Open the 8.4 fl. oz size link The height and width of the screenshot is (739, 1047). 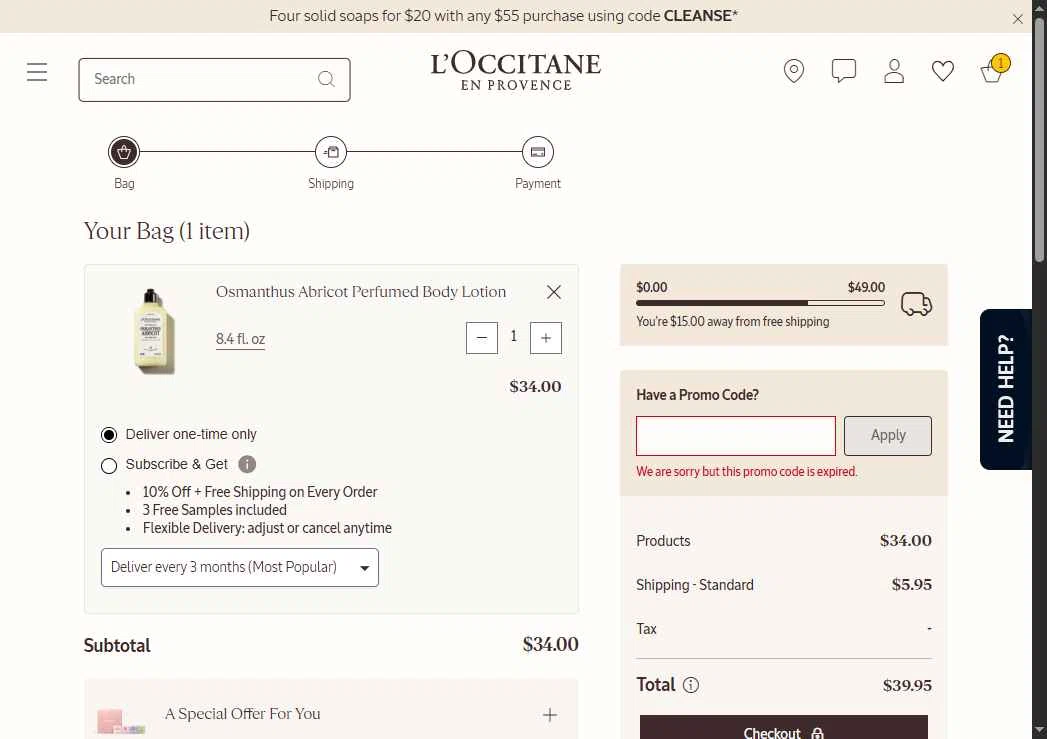(x=240, y=339)
